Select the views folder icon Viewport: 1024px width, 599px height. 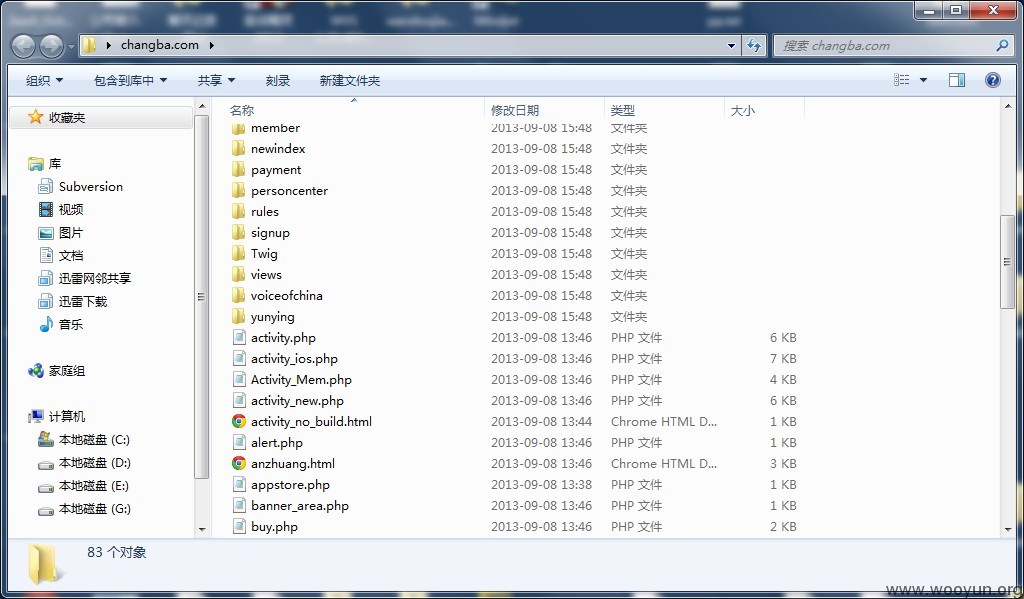point(238,274)
